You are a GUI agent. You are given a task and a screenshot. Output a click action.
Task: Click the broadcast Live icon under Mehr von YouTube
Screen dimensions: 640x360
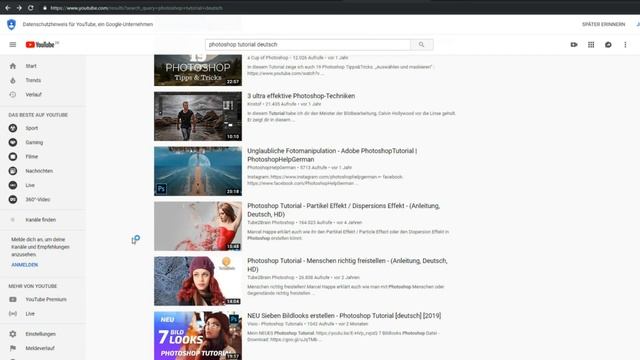coord(13,314)
